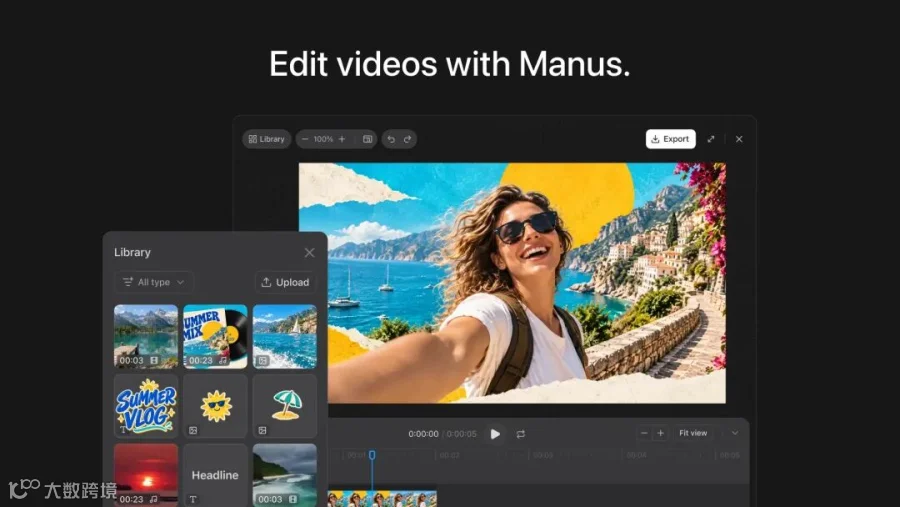This screenshot has height=507, width=900.
Task: Click the Fit view button
Action: [x=693, y=433]
